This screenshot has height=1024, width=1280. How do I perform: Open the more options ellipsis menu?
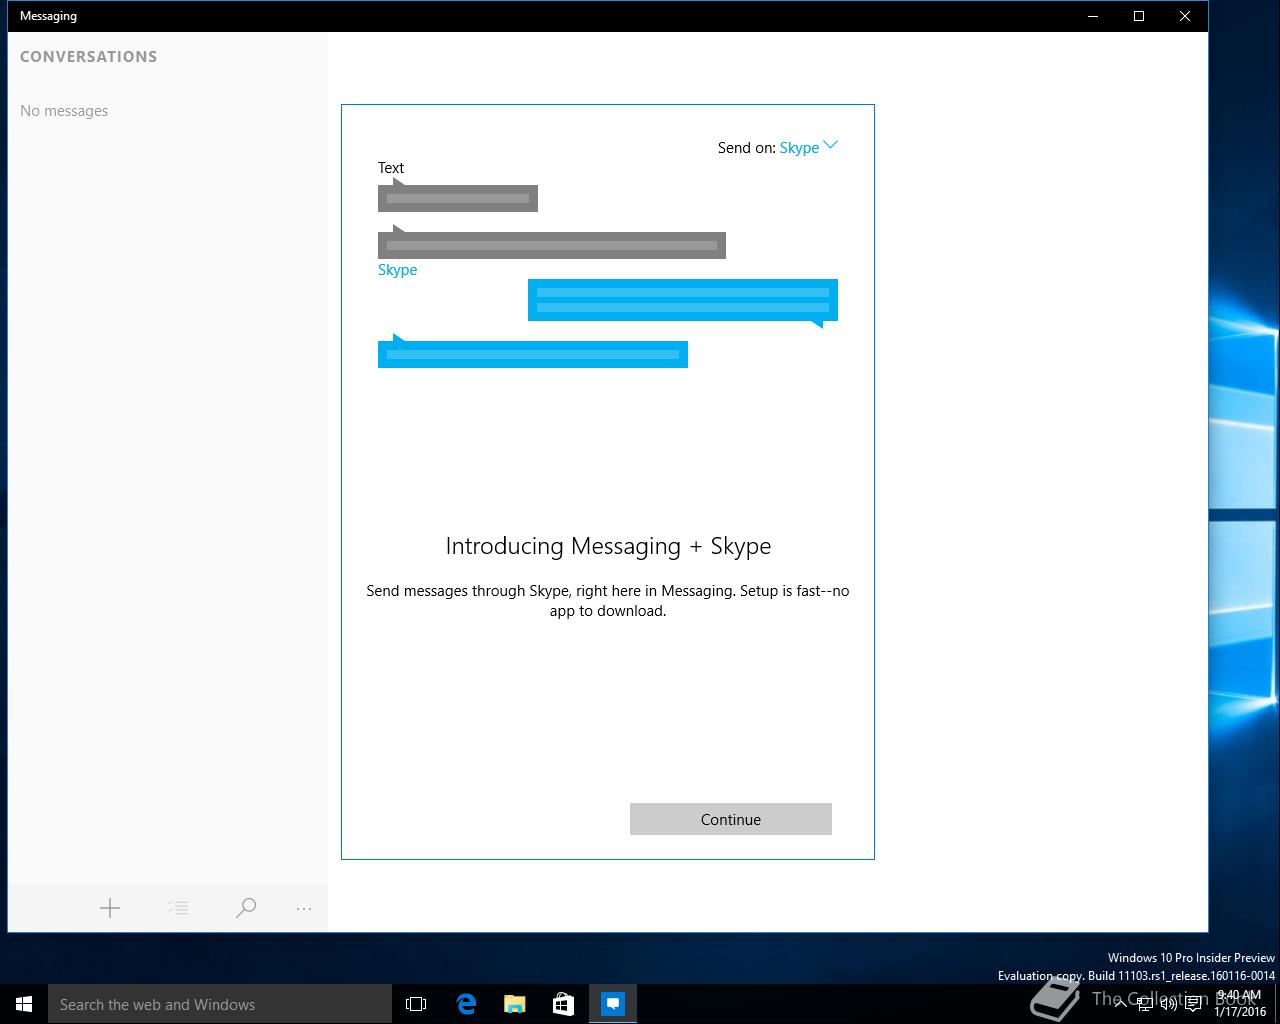click(x=304, y=909)
